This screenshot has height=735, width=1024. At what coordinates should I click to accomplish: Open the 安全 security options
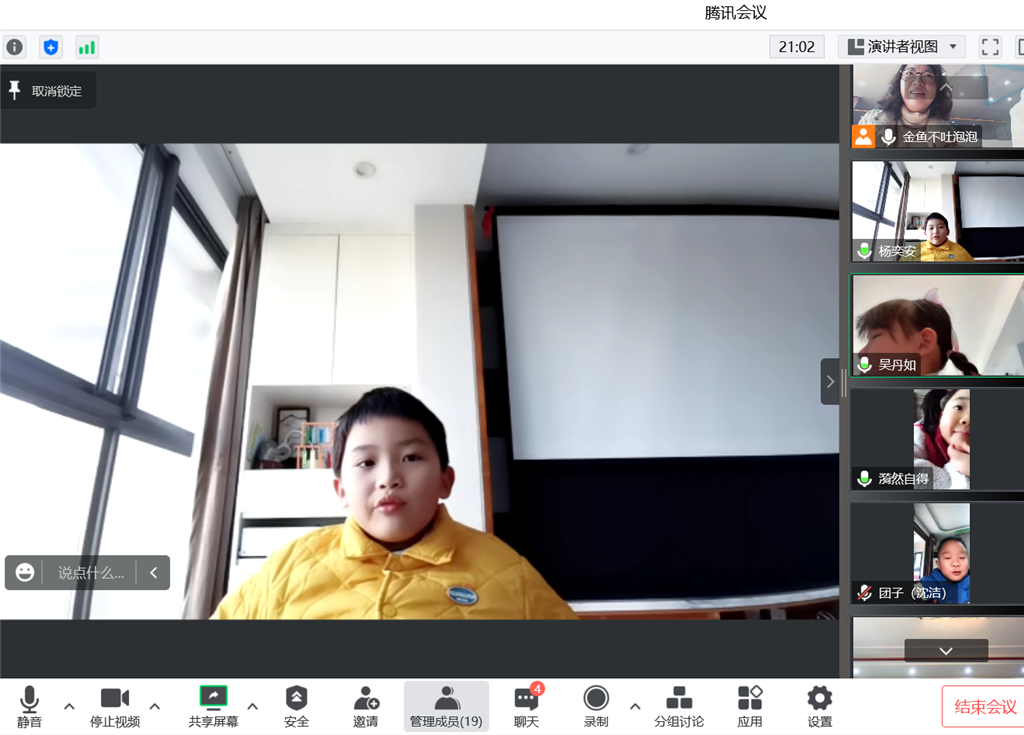coord(296,706)
